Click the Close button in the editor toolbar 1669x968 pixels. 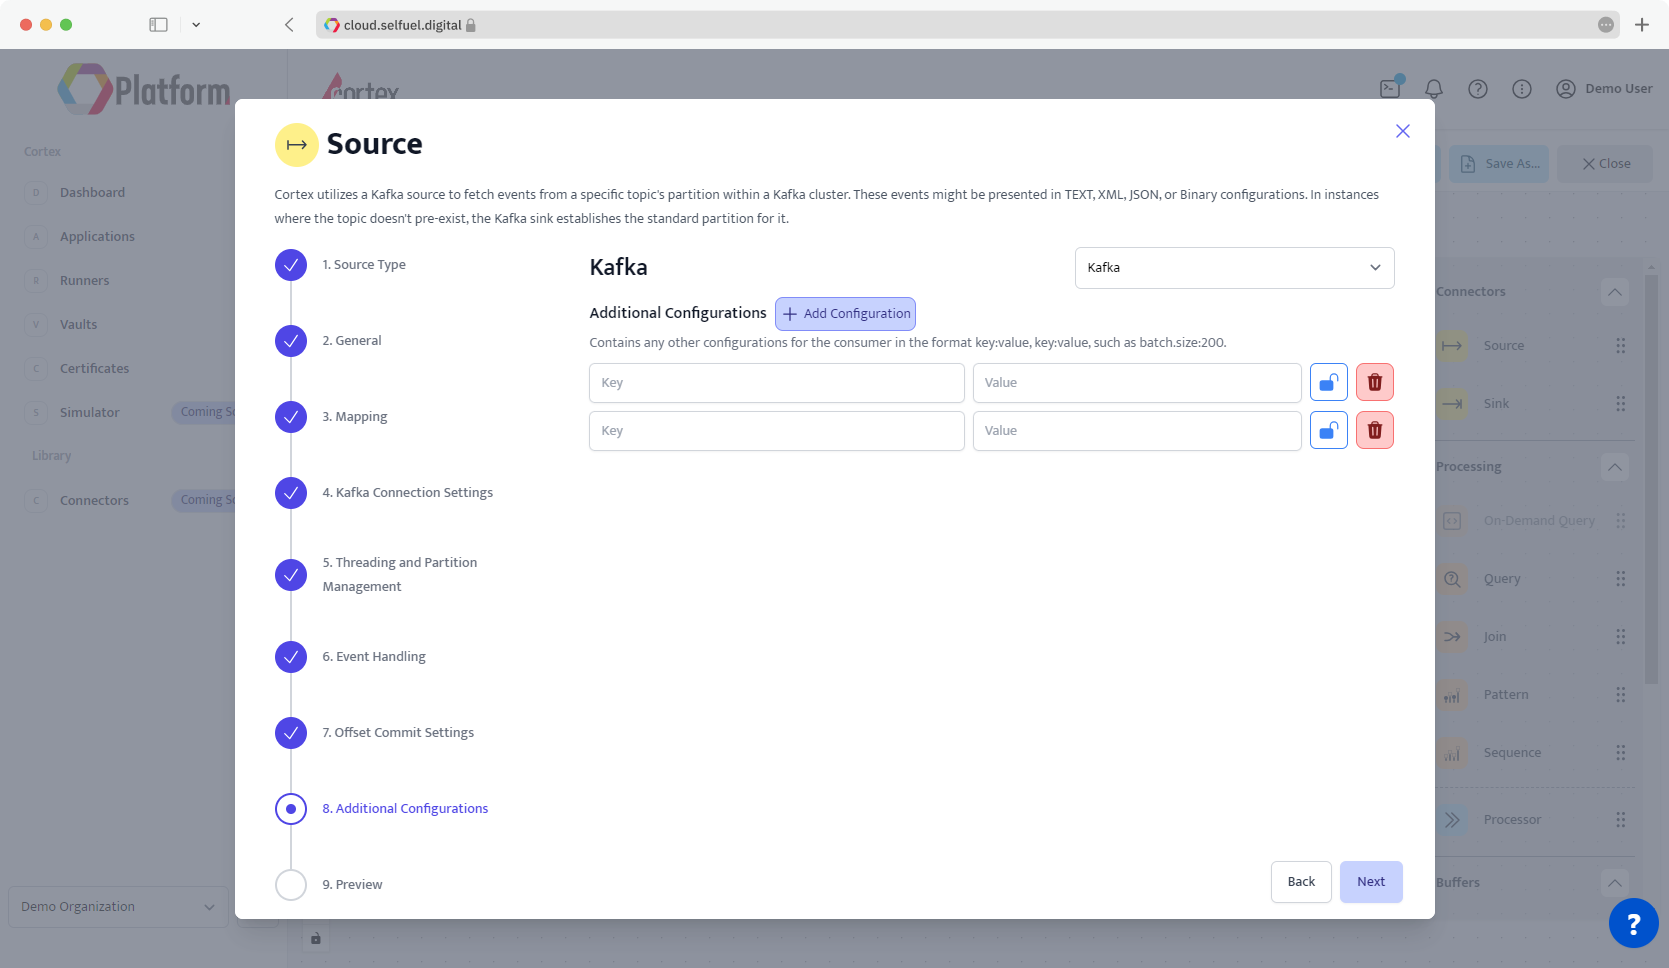pos(1606,164)
